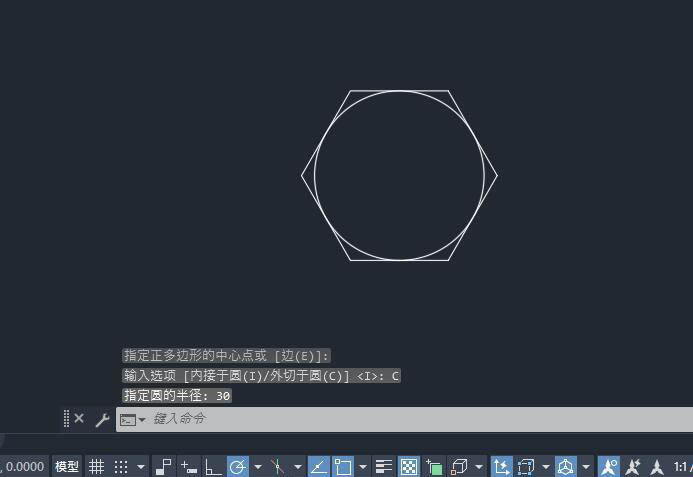Toggle 2D object snap icon
Screen dimensions: 693x477
343,466
